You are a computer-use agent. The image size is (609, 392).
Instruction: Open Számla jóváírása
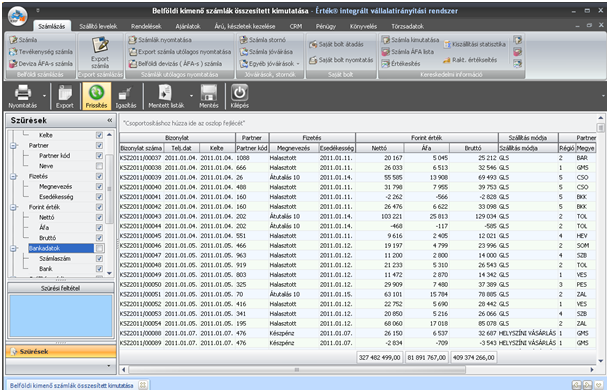pyautogui.click(x=266, y=52)
